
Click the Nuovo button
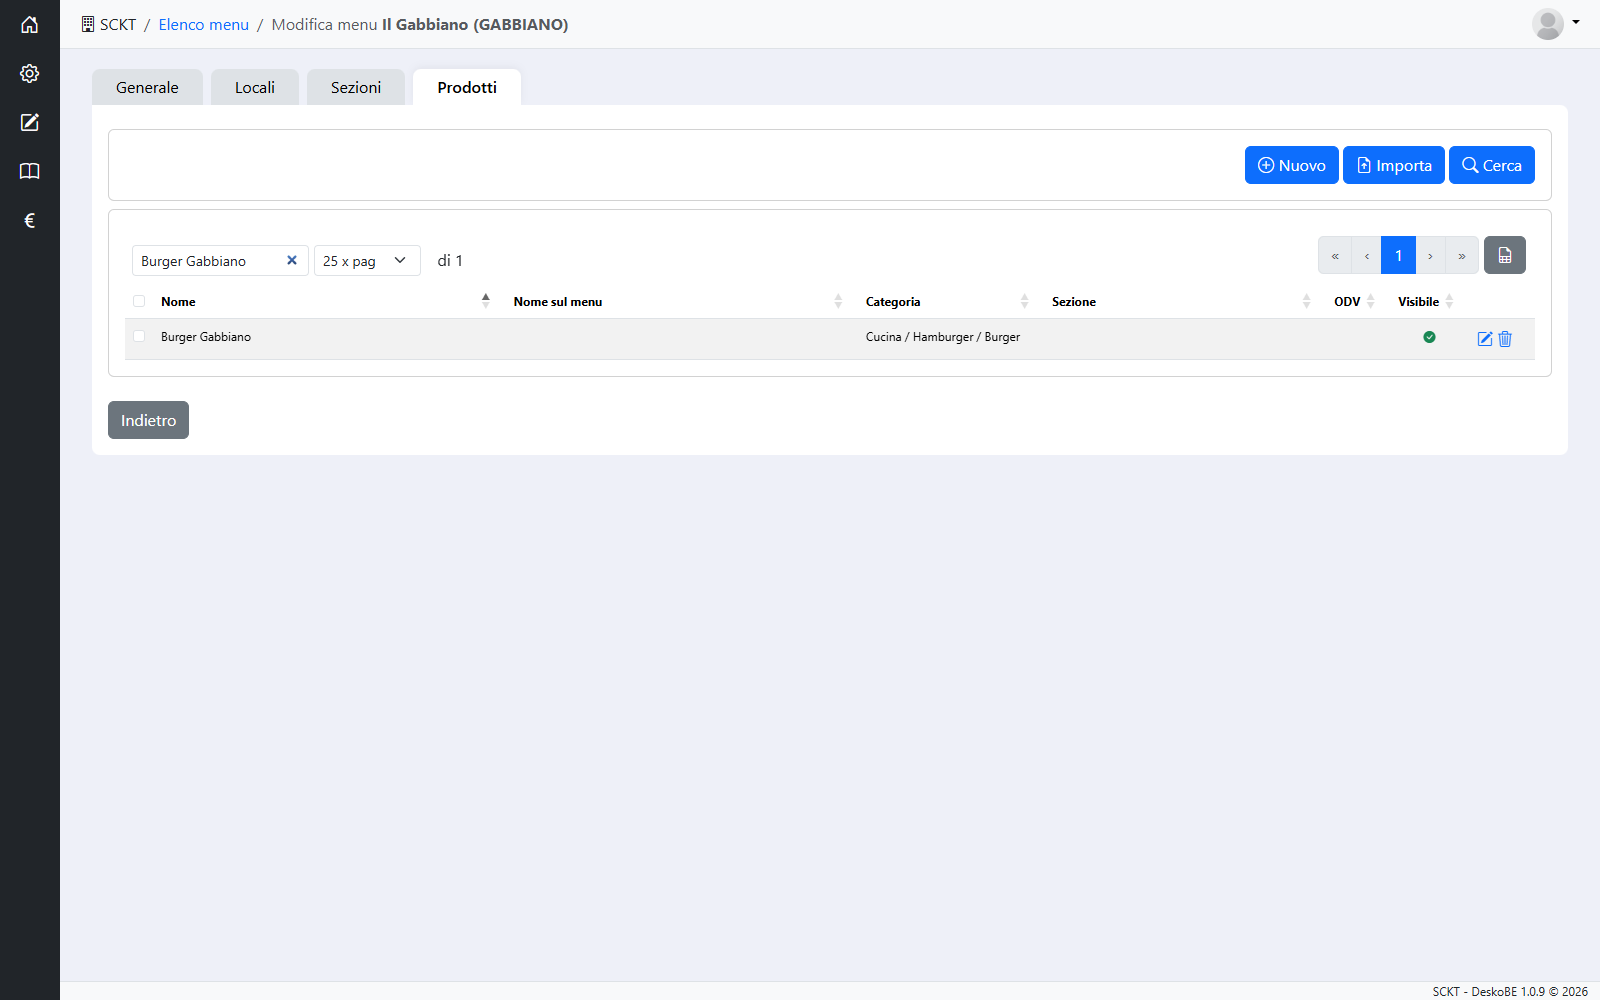coord(1292,165)
